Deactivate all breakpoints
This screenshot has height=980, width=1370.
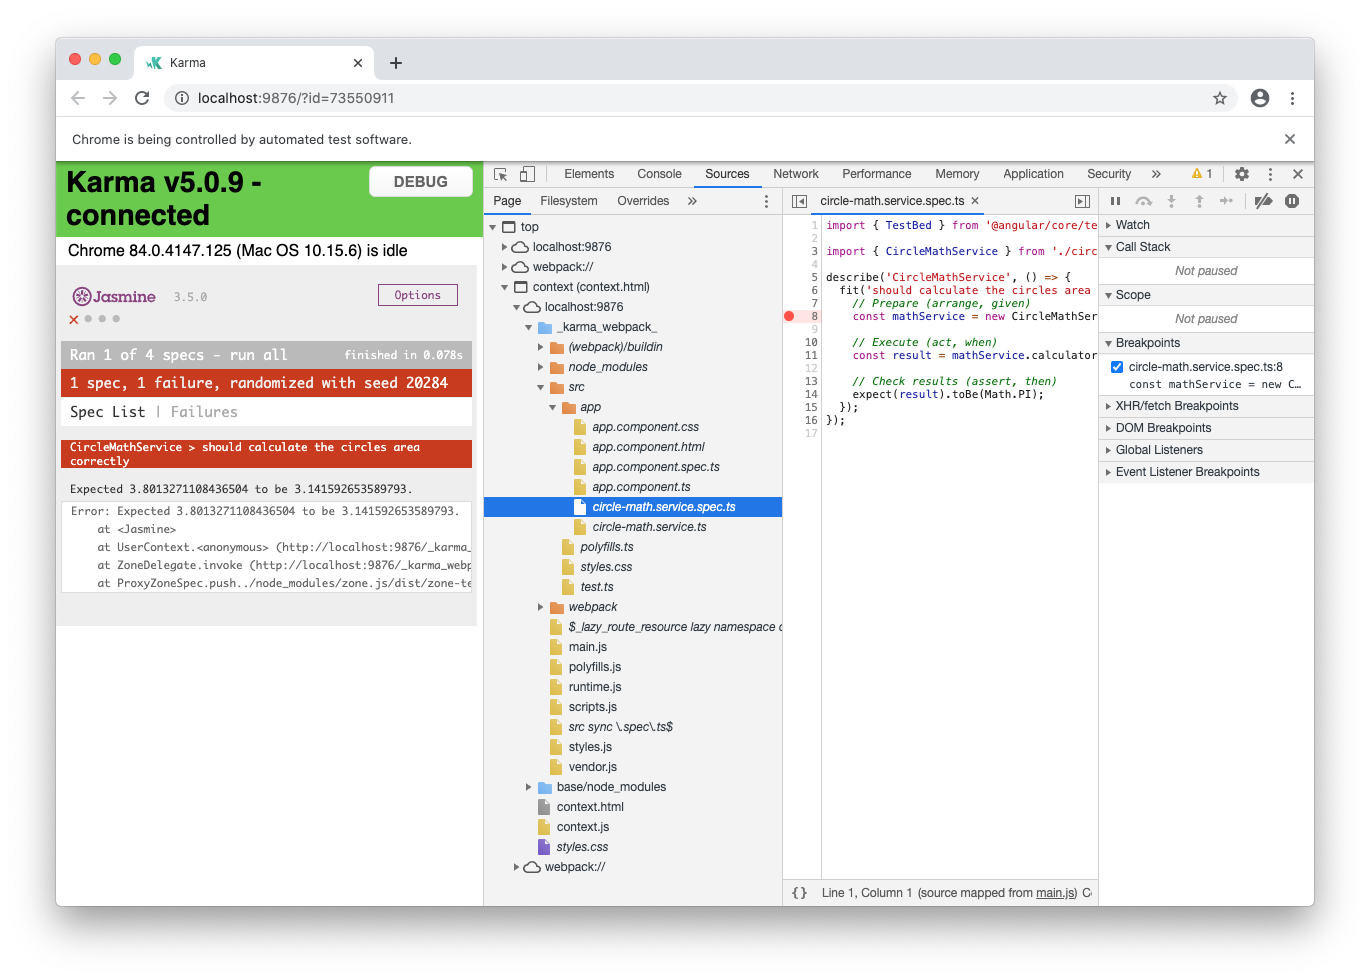(x=1263, y=201)
